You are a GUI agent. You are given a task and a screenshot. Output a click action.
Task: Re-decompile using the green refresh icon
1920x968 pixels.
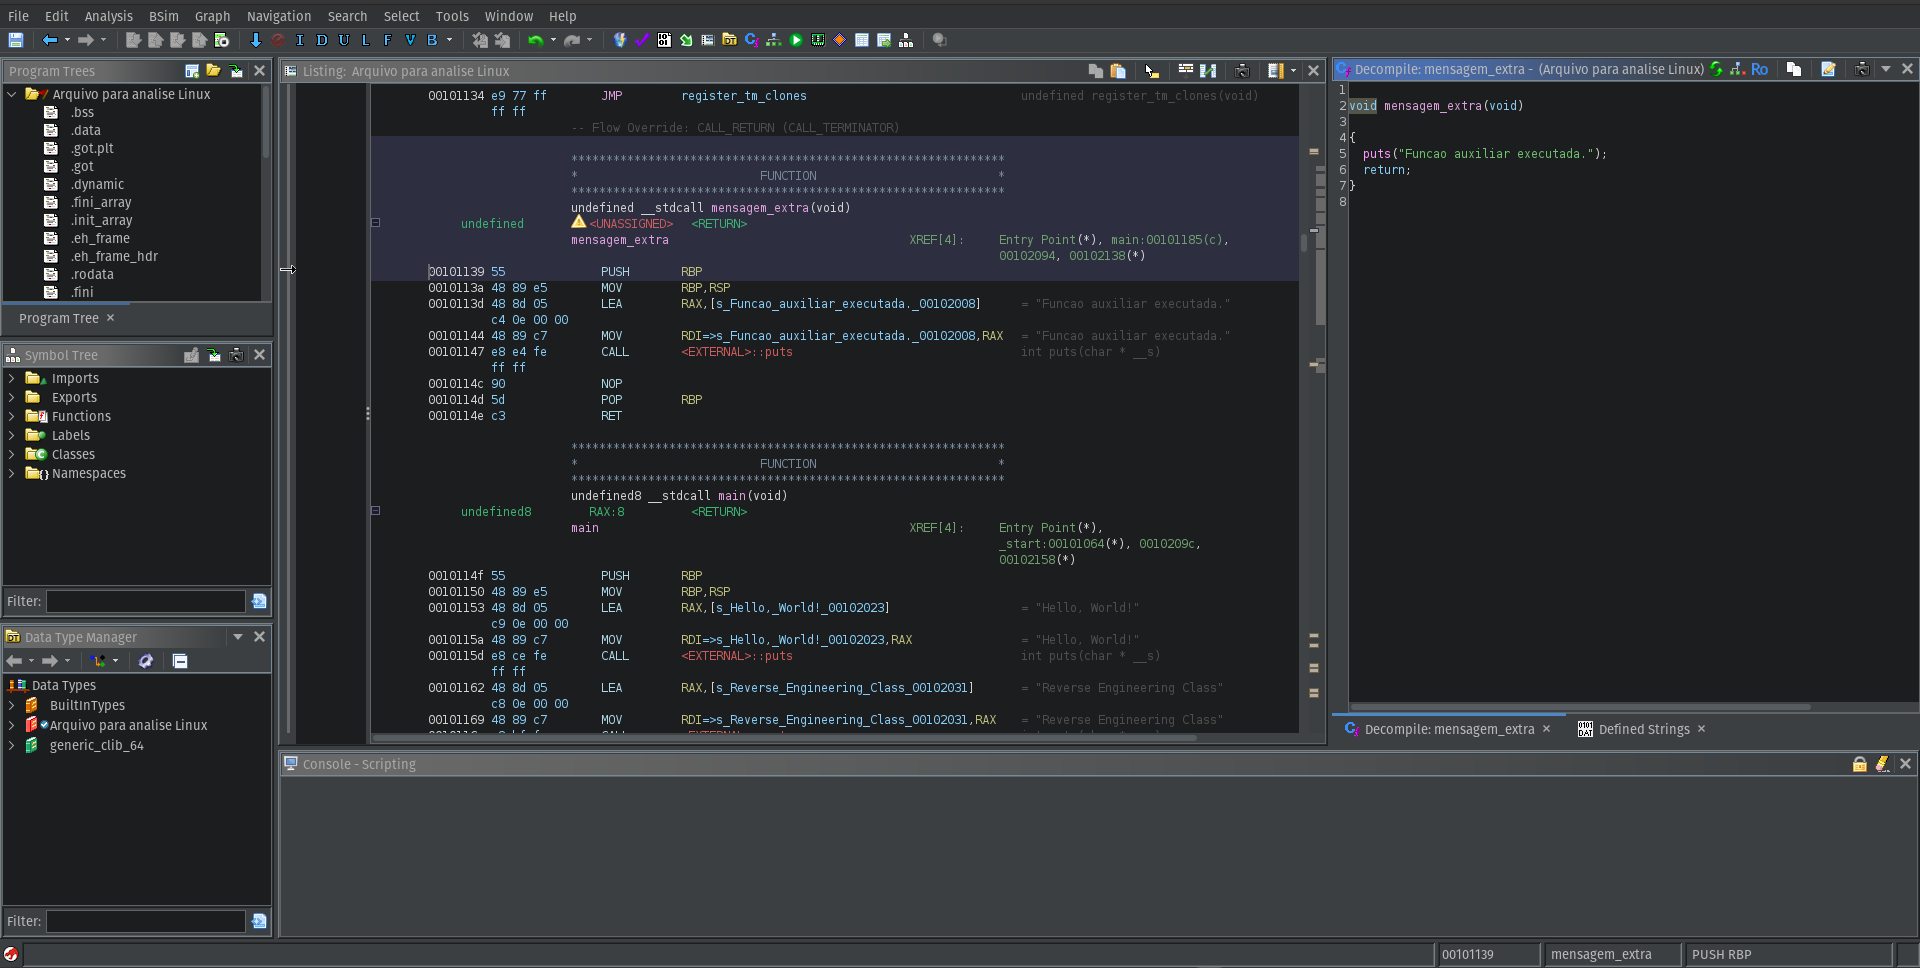[1716, 69]
